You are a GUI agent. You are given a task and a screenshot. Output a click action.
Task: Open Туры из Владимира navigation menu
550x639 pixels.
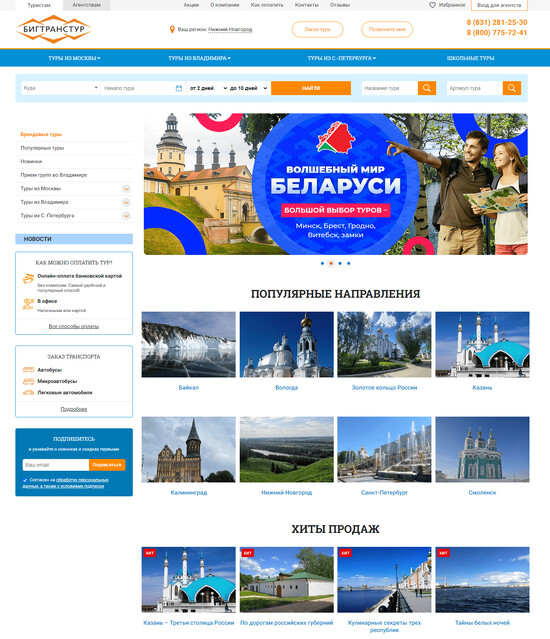(200, 58)
